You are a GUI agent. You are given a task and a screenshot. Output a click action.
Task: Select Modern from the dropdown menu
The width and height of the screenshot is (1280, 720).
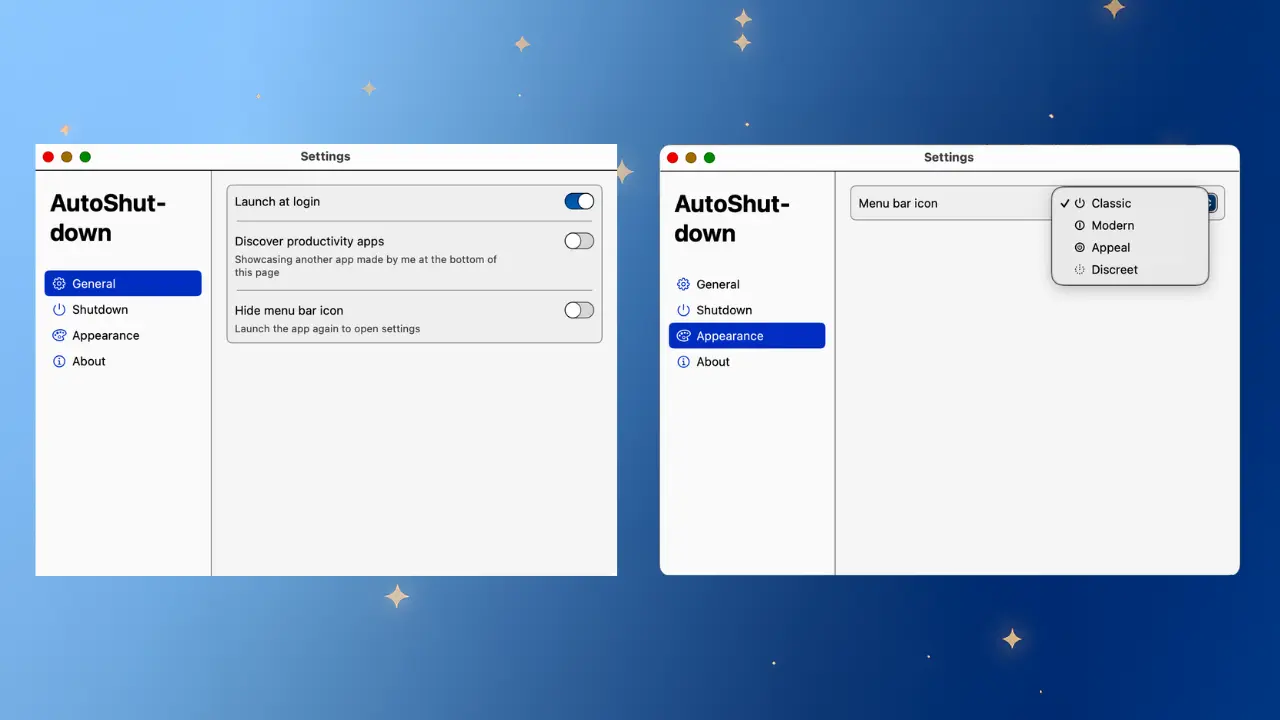tap(1111, 225)
